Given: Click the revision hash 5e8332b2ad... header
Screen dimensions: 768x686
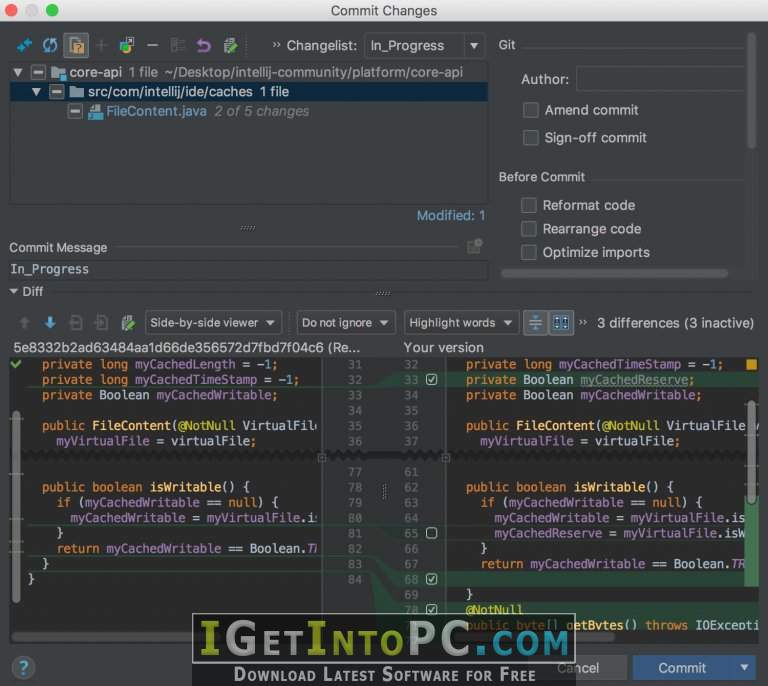Looking at the screenshot, I should tap(187, 348).
